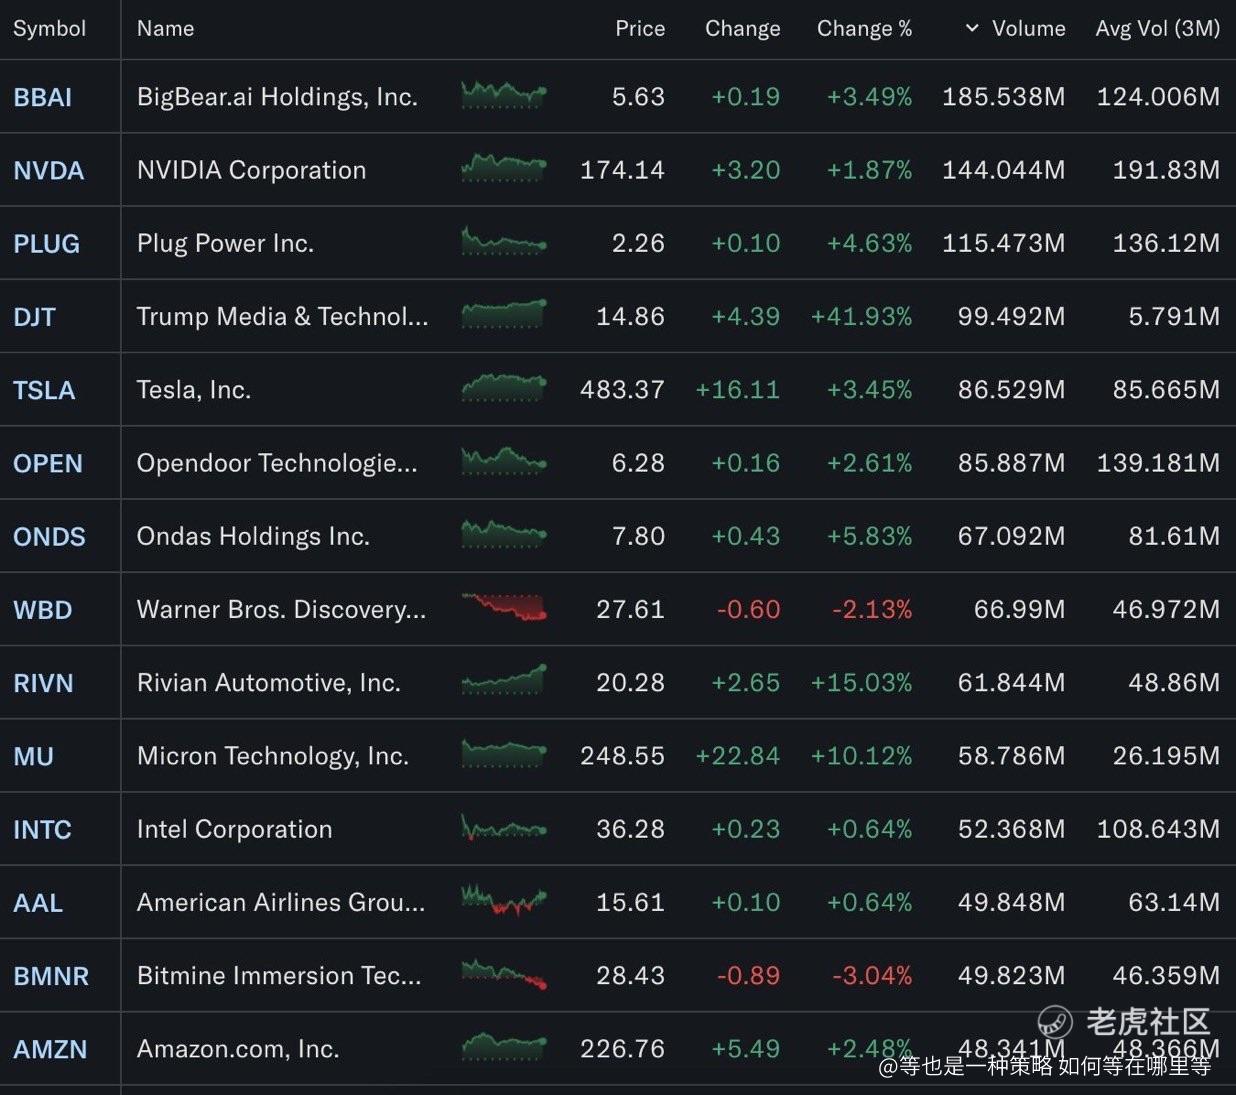
Task: Open the PLUG ticker link
Action: [46, 244]
